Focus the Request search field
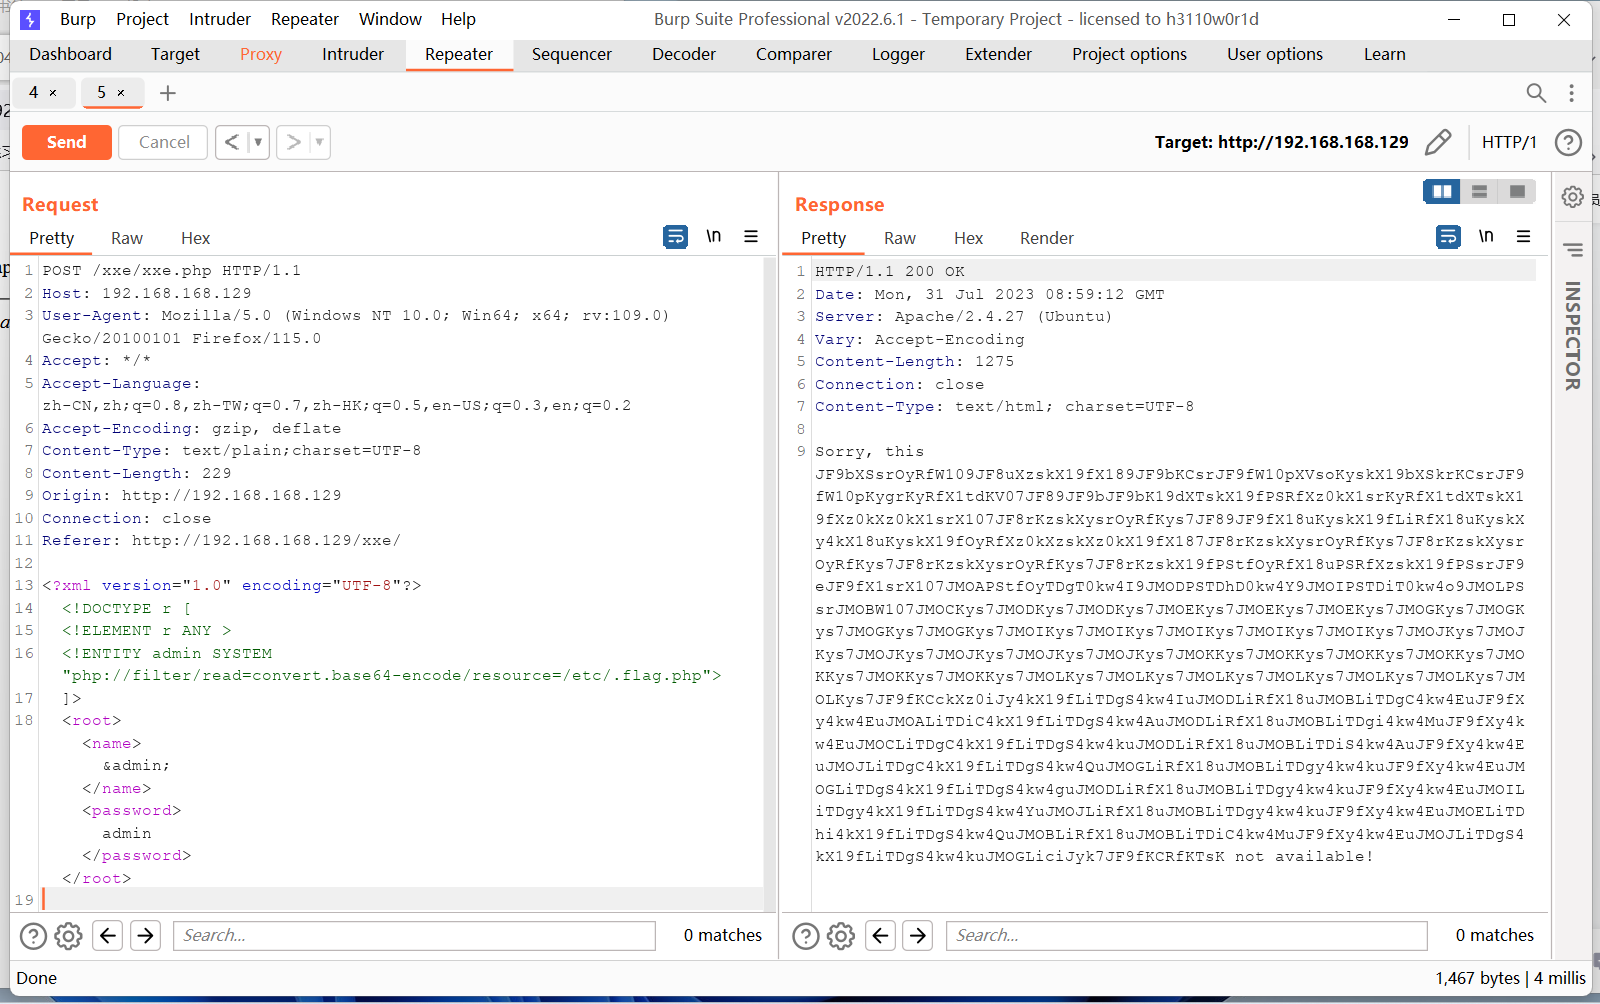The width and height of the screenshot is (1600, 1004). pos(414,935)
